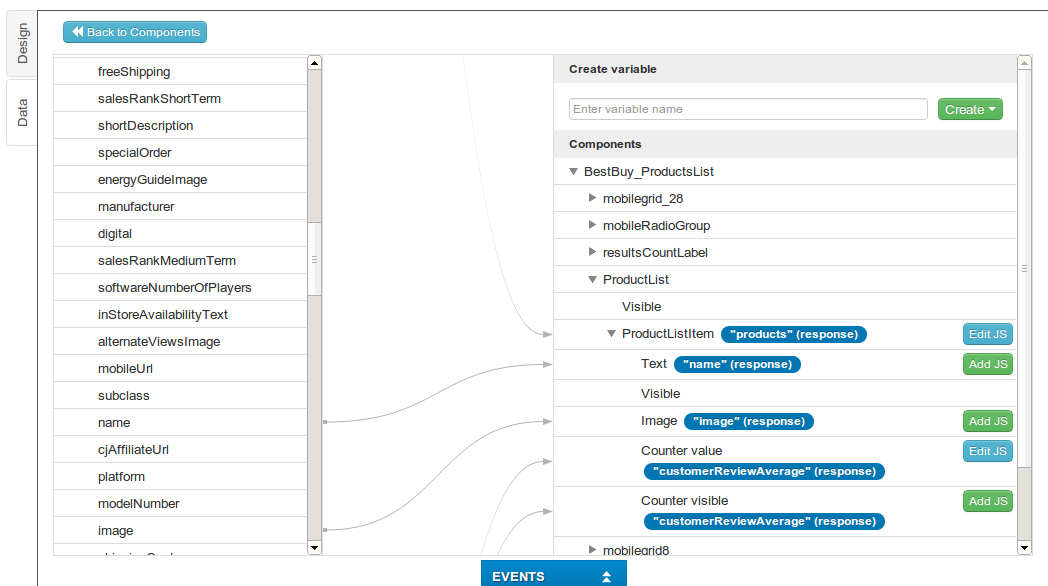
Task: Click Add JS for Counter visible
Action: click(988, 501)
